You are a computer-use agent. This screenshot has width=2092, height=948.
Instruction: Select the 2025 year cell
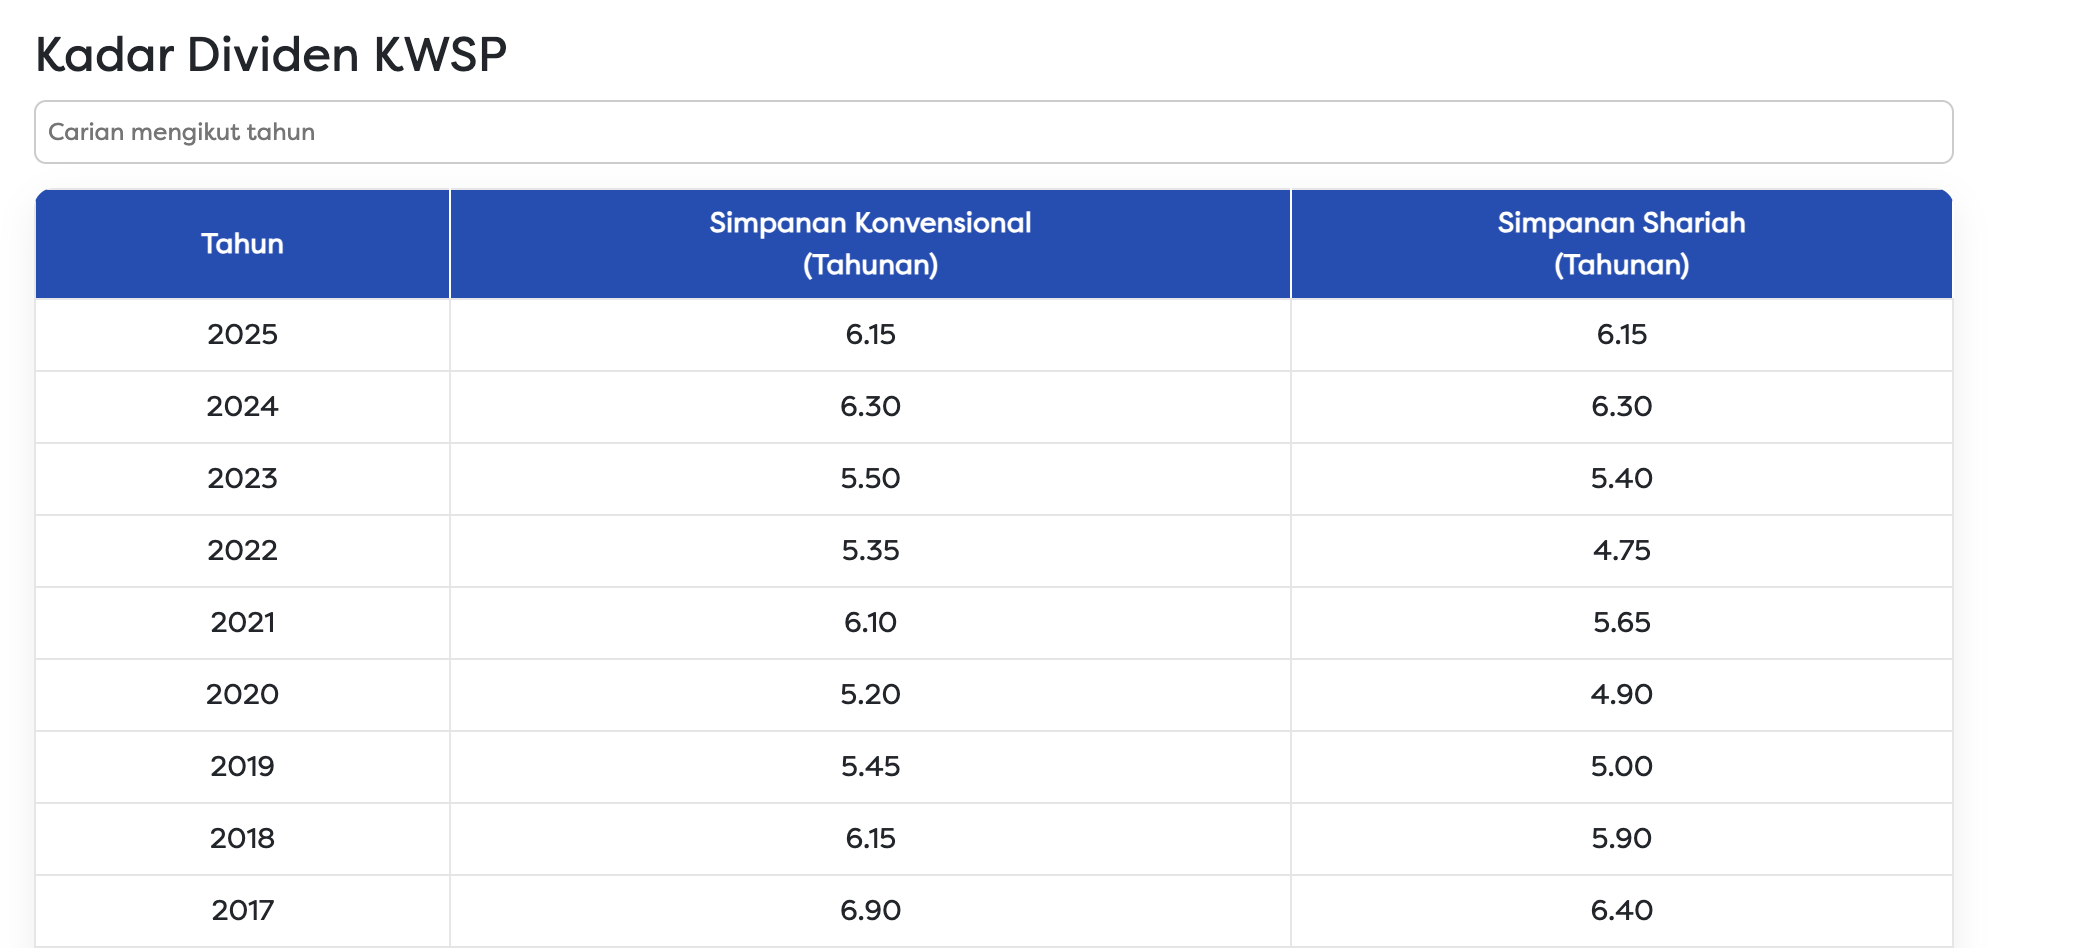[242, 334]
